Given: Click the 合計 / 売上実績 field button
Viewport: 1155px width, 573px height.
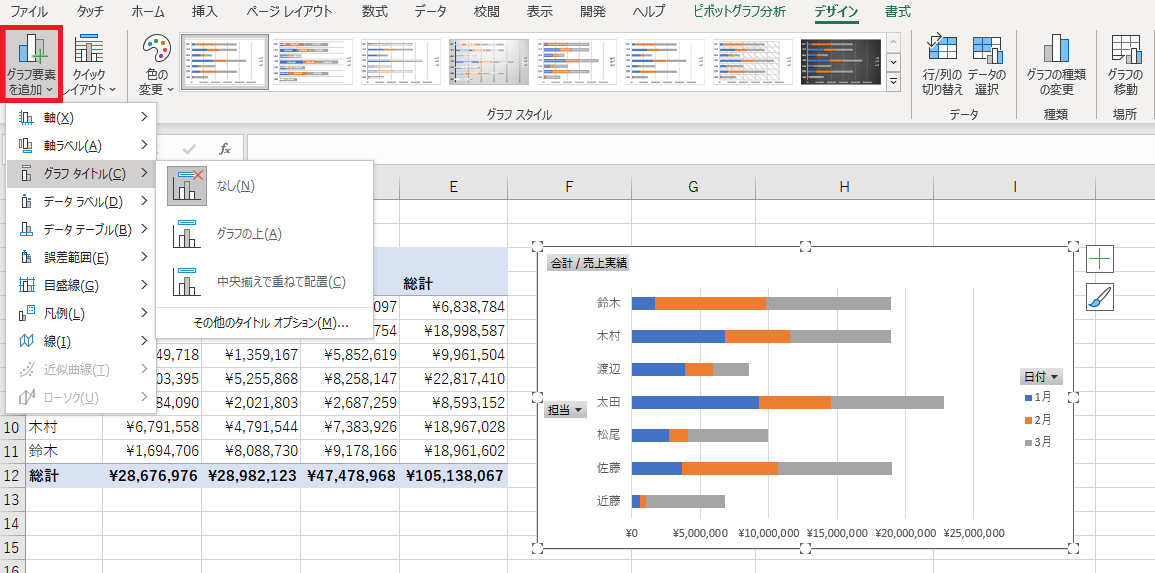Looking at the screenshot, I should 588,264.
